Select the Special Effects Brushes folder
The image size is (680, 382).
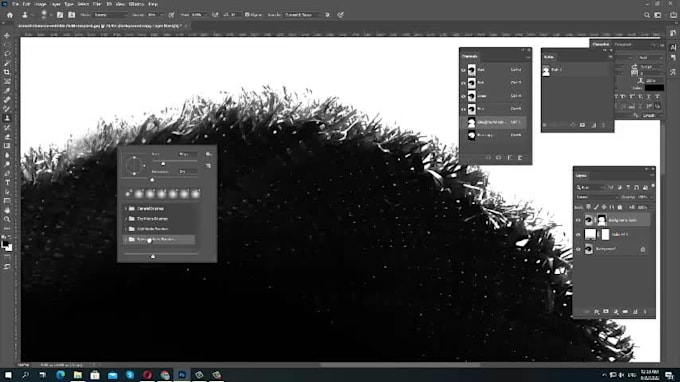pos(159,239)
